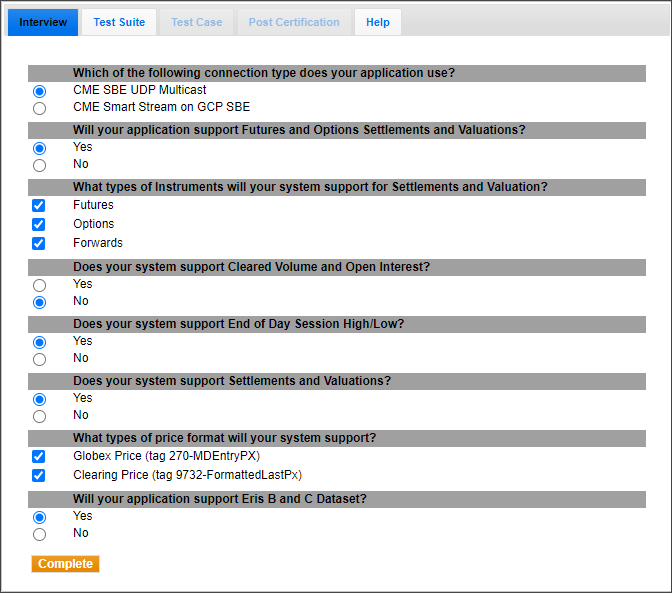
Task: Click the orange Complete button
Action: 65,564
